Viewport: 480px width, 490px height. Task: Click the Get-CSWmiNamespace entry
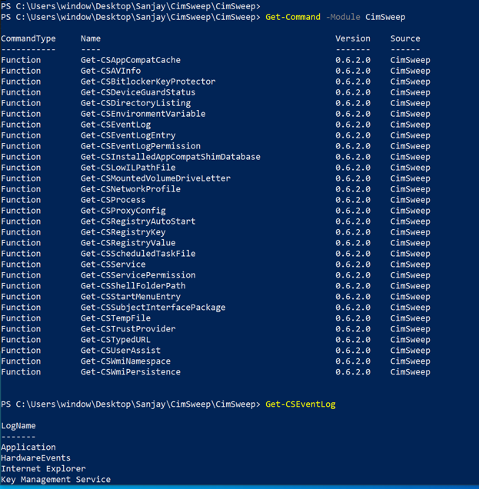(125, 361)
